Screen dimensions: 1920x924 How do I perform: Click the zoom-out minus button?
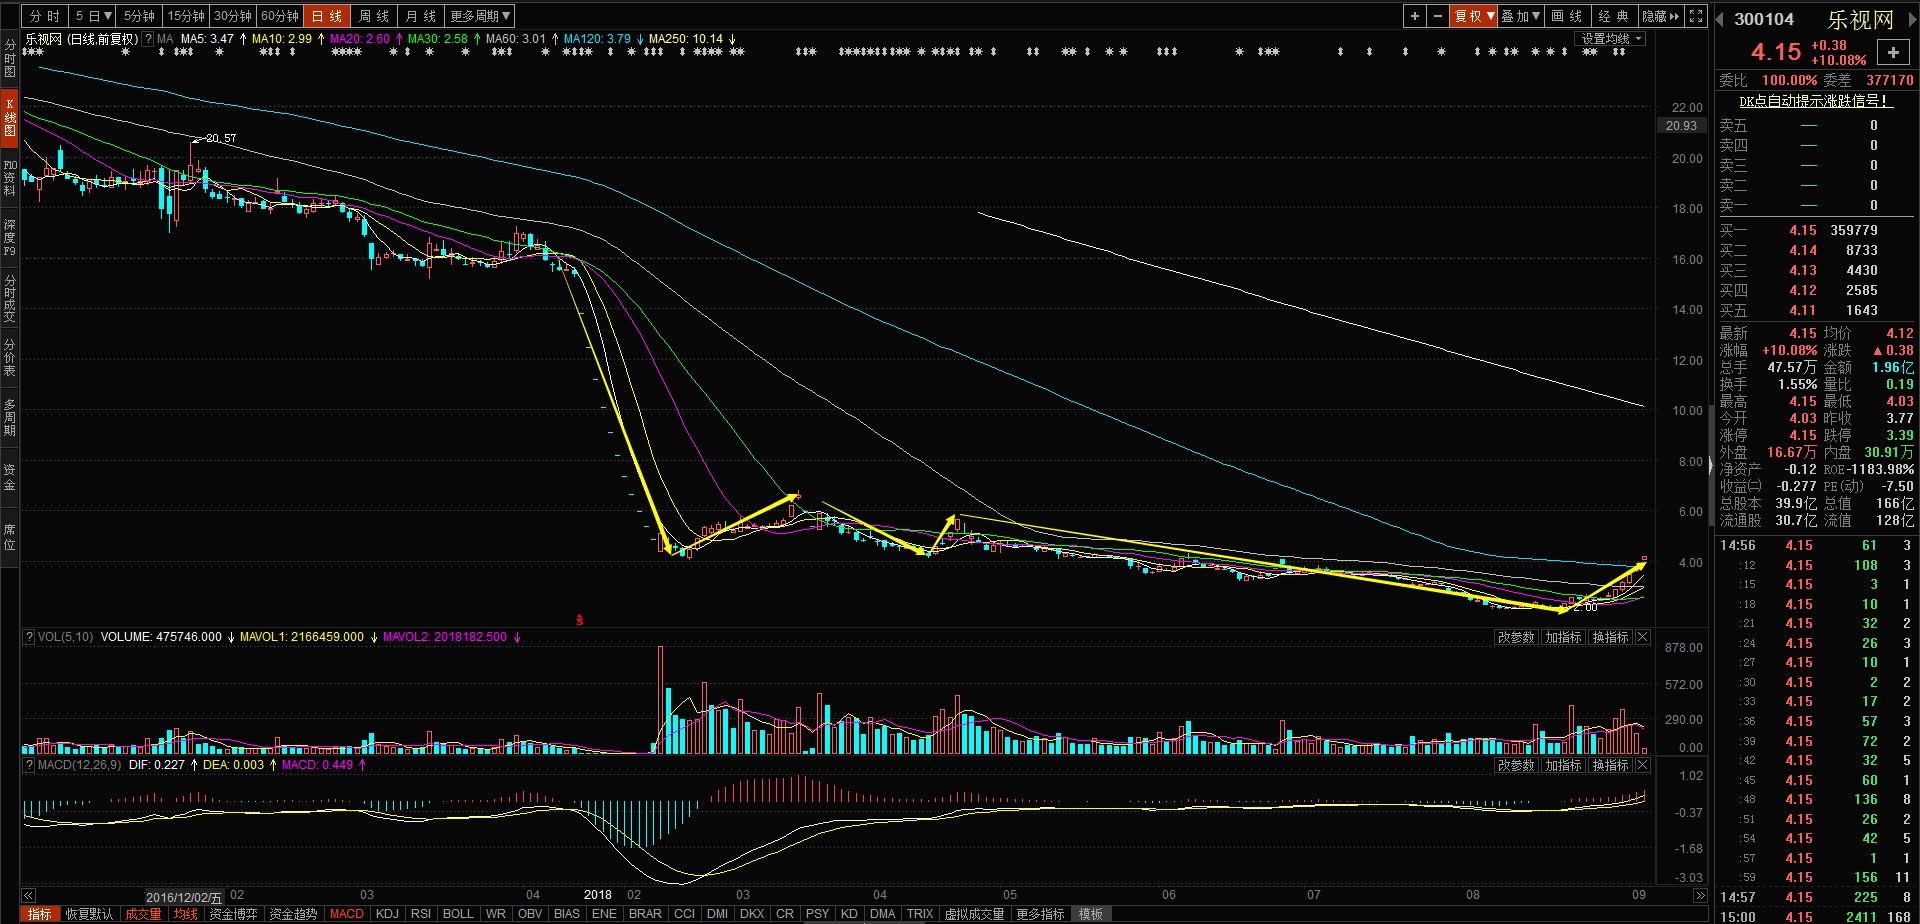pyautogui.click(x=1437, y=16)
